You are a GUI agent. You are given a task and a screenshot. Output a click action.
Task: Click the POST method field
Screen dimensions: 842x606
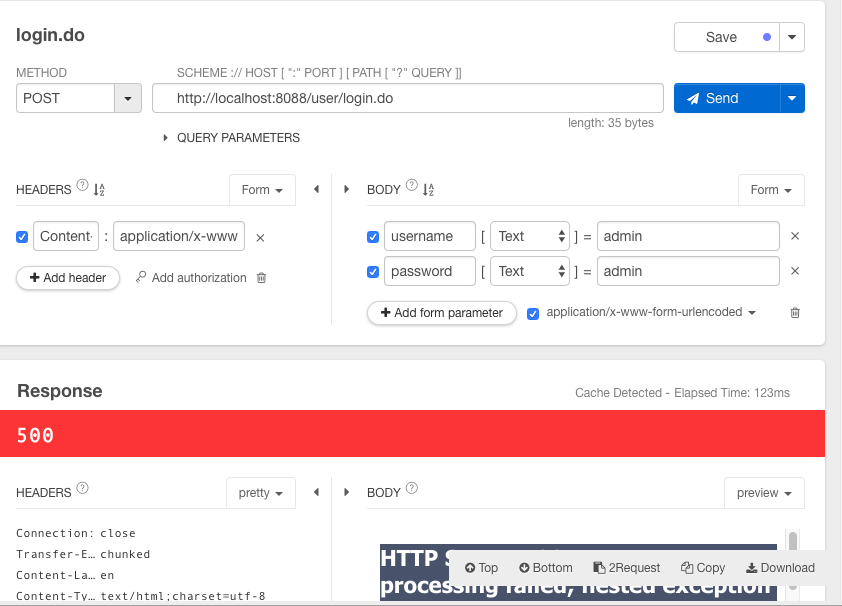coord(66,98)
